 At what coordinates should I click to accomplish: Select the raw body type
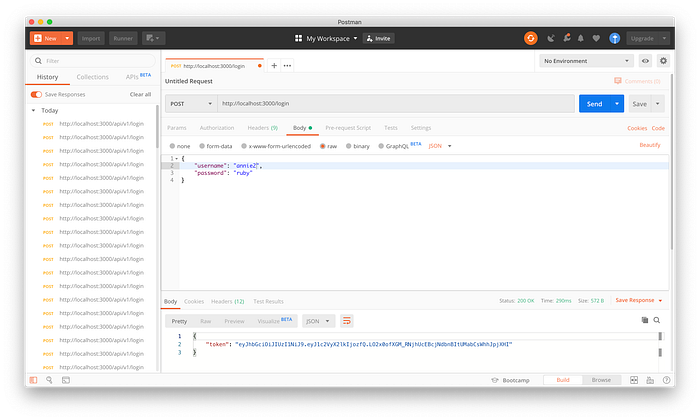[x=322, y=146]
